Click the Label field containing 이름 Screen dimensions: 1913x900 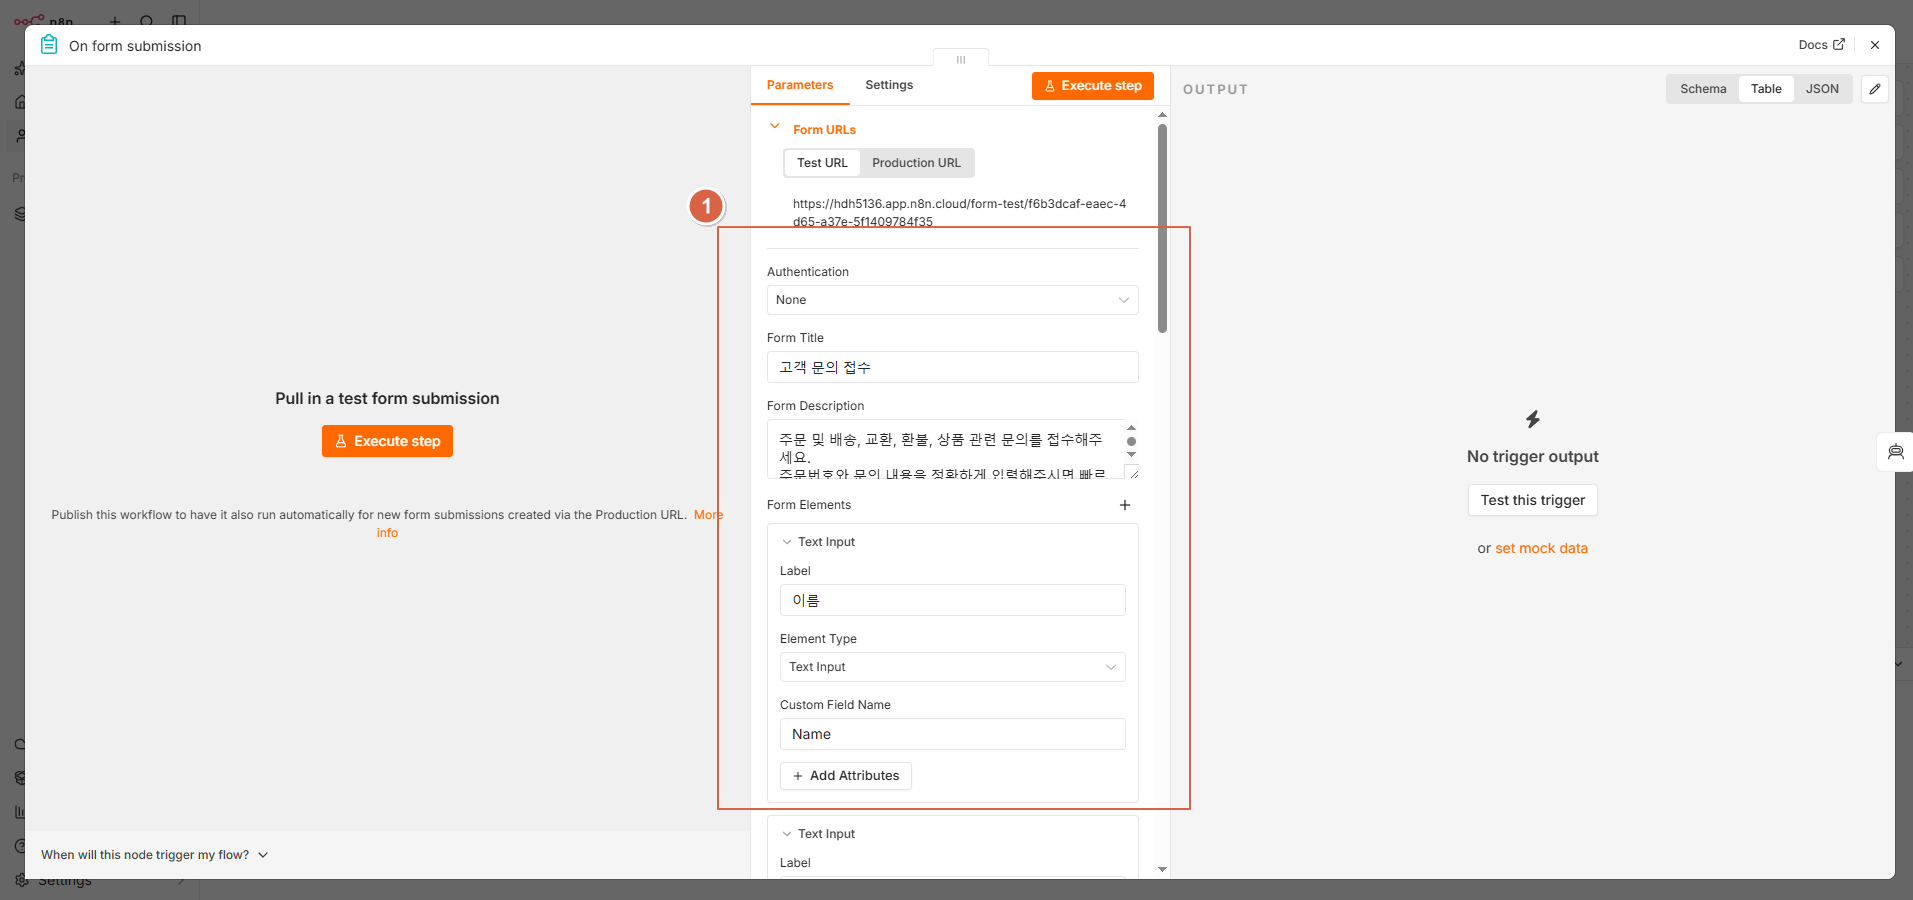952,600
